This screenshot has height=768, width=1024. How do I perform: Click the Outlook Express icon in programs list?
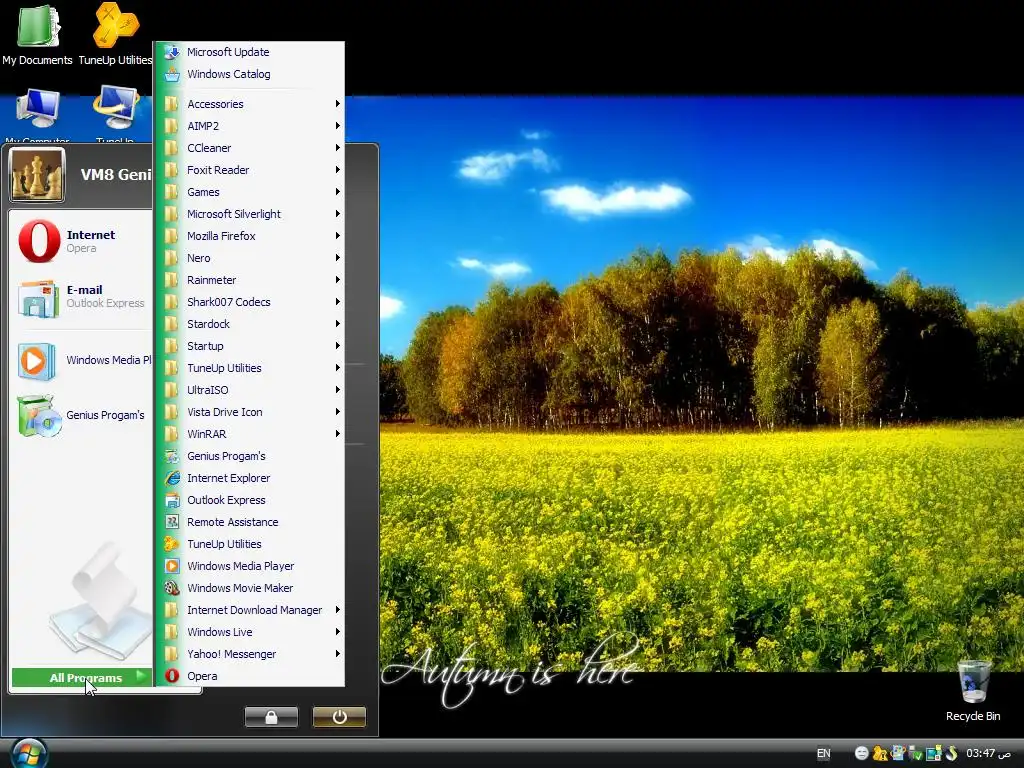pyautogui.click(x=172, y=500)
